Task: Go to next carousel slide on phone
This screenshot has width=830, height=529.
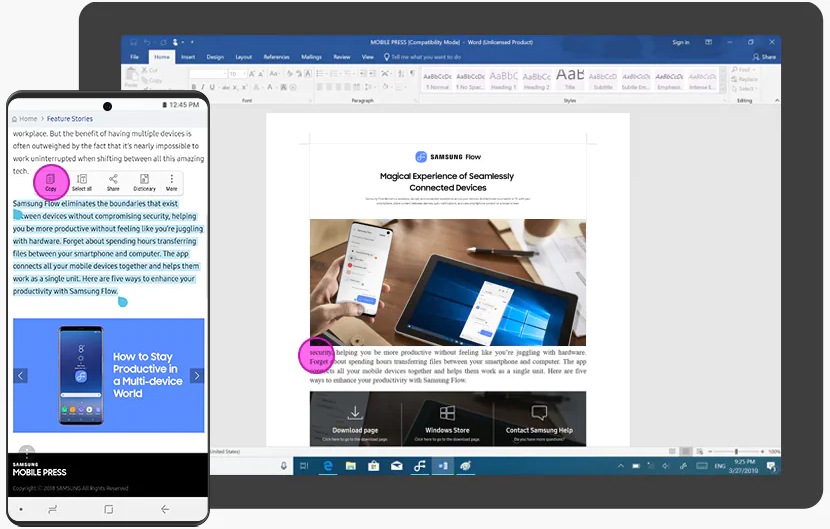Action: click(197, 376)
